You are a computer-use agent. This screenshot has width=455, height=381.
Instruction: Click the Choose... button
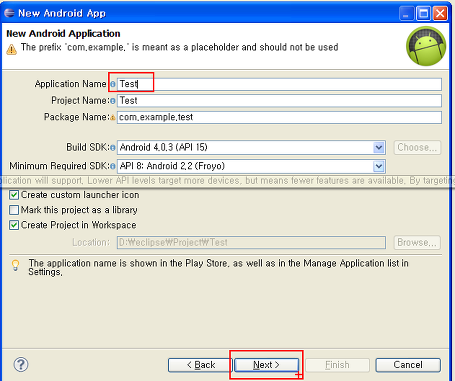pos(417,147)
